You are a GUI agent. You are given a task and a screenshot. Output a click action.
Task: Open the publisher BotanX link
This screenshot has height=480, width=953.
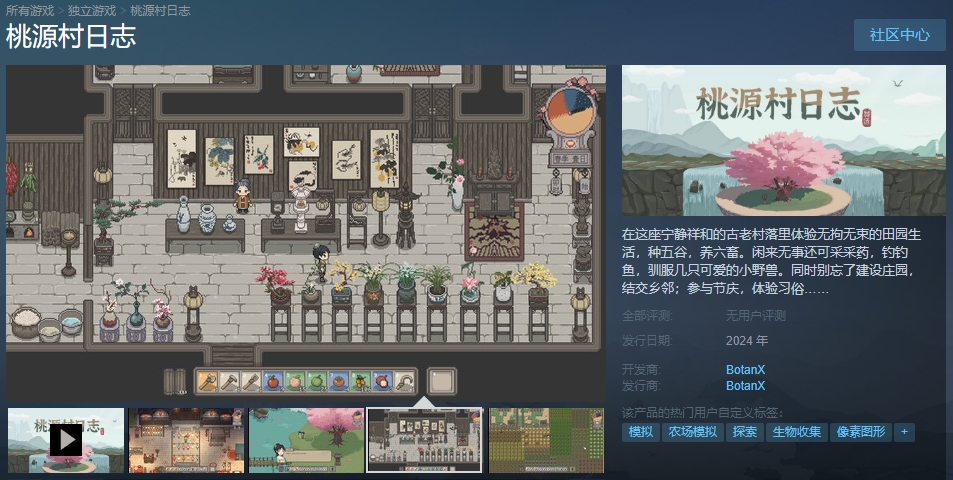coord(745,385)
